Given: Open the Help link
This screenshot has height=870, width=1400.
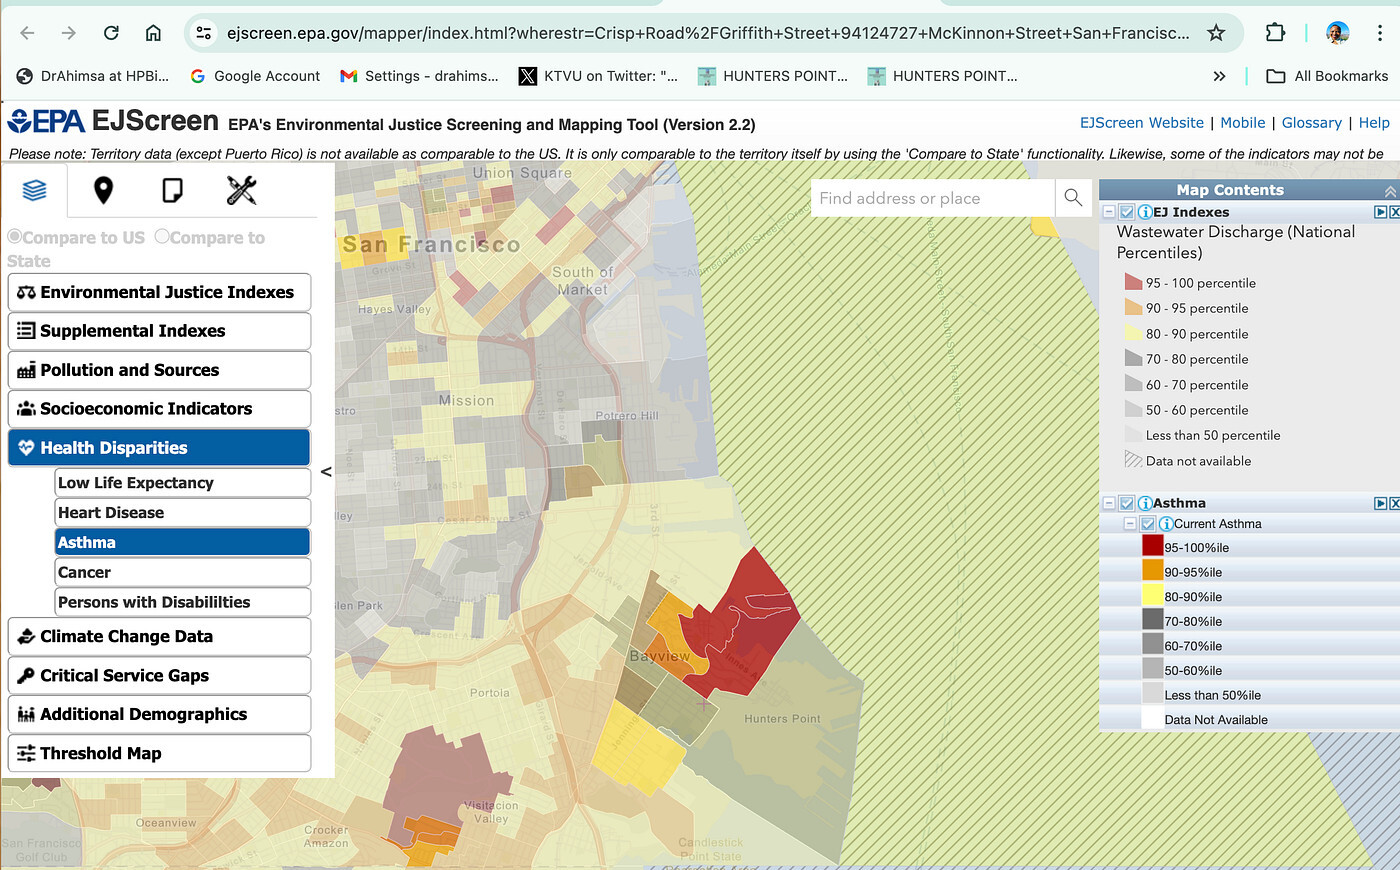Looking at the screenshot, I should 1374,123.
